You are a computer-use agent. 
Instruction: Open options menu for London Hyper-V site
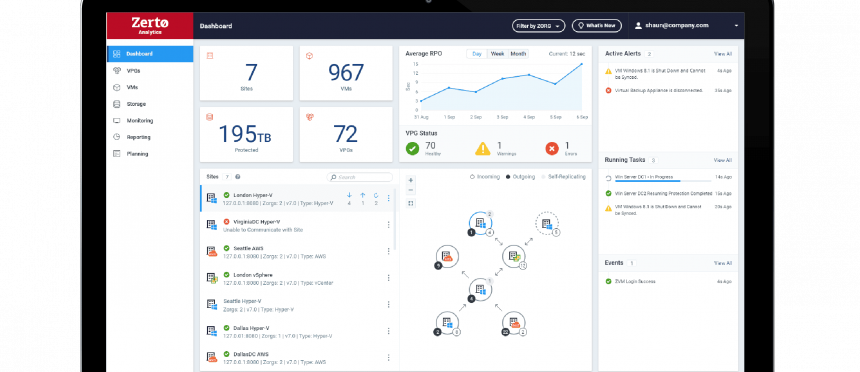coord(388,198)
